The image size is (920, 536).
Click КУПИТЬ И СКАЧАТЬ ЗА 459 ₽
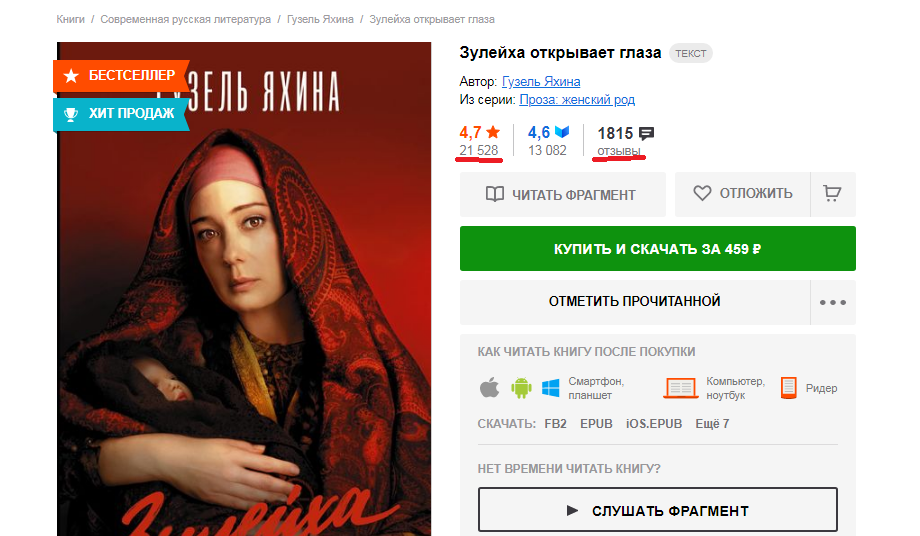click(658, 249)
